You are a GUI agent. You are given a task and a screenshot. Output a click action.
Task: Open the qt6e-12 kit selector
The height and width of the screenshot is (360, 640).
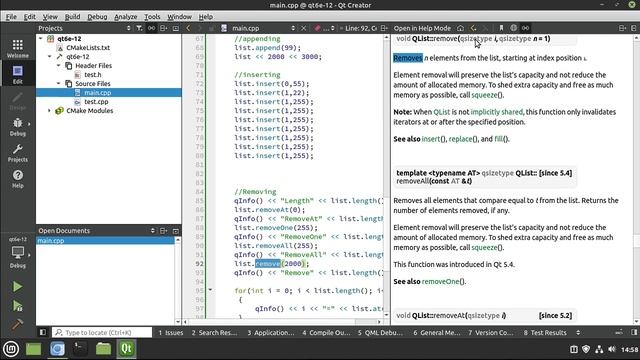point(18,252)
